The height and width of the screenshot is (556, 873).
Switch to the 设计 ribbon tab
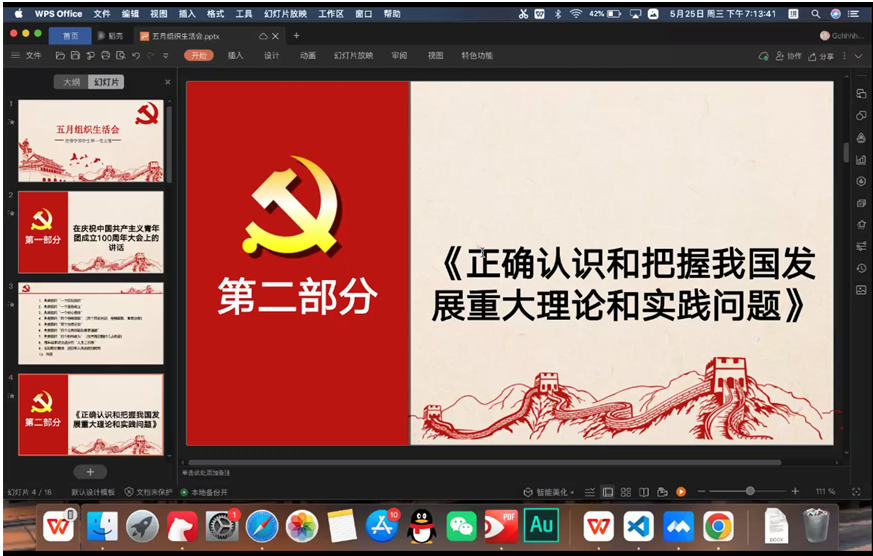tap(272, 56)
